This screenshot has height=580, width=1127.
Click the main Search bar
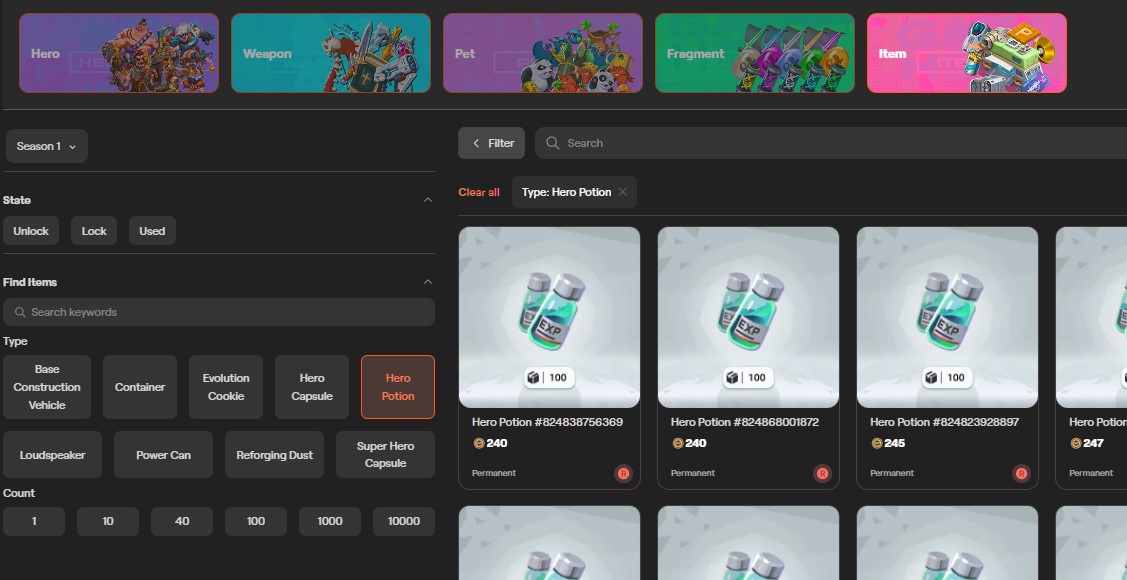[x=831, y=143]
